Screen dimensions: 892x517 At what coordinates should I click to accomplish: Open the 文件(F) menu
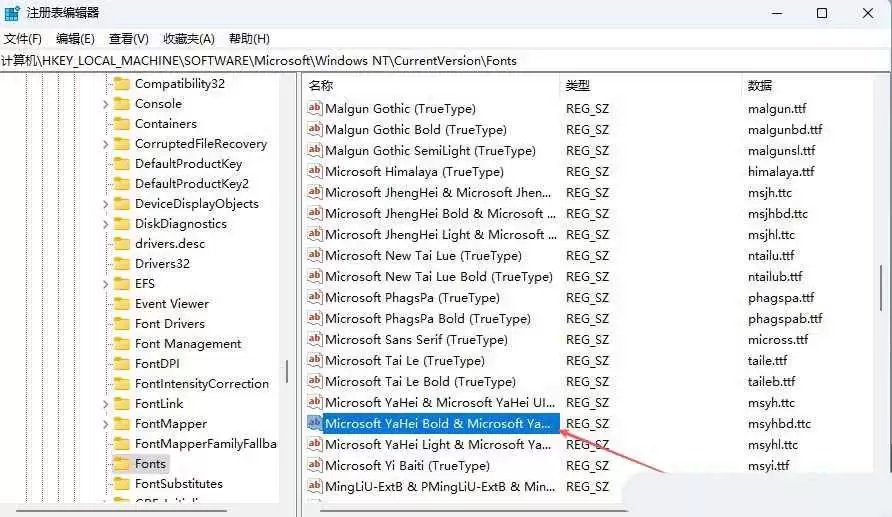[23, 39]
